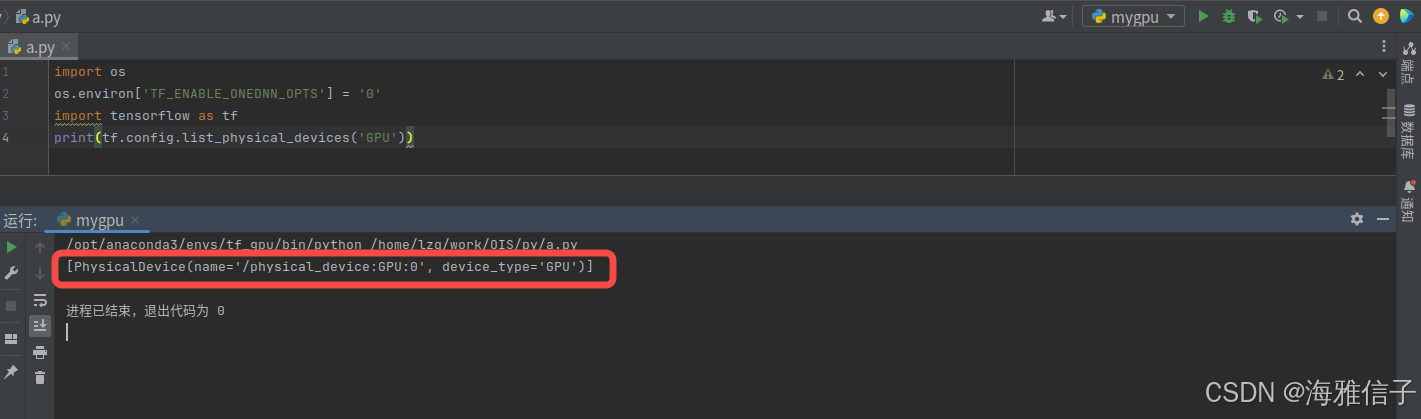Open run settings via the wrench icon

pyautogui.click(x=12, y=273)
